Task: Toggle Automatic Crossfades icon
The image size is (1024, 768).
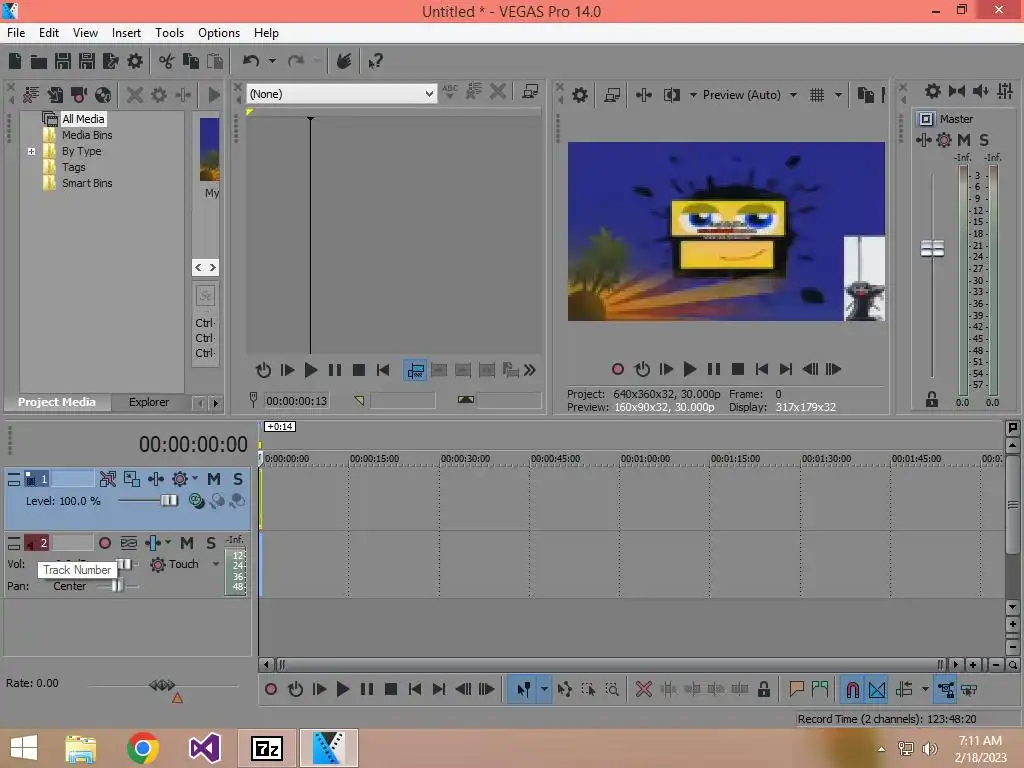Action: pos(877,689)
